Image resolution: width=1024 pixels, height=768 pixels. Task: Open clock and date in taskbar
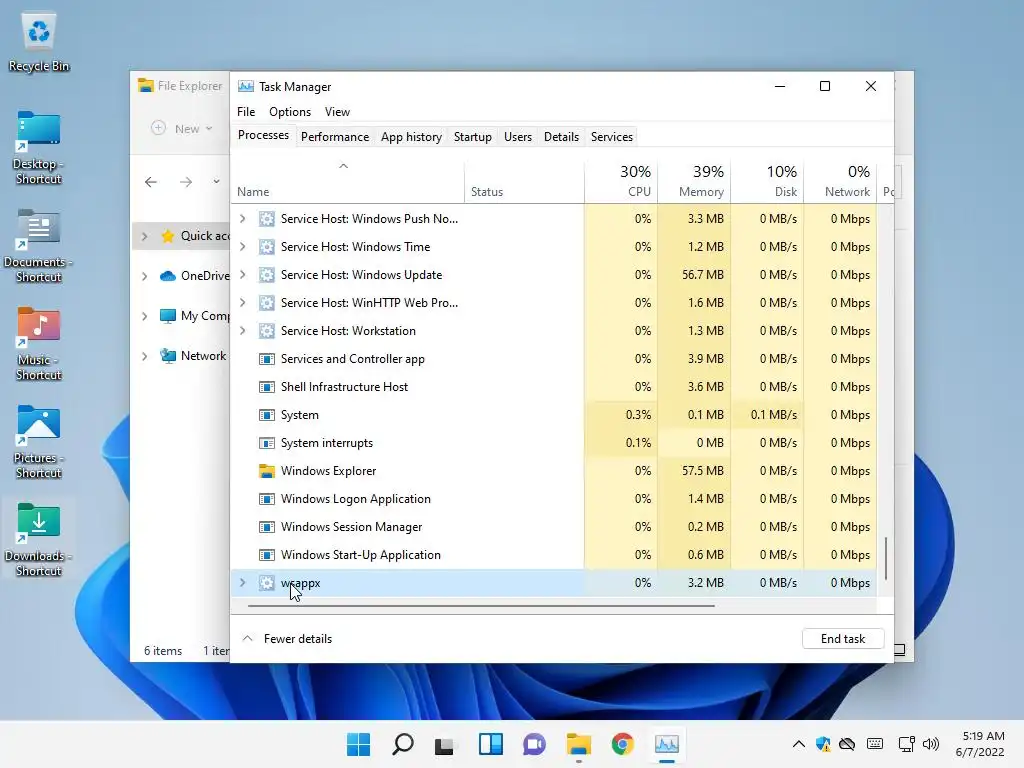coord(980,744)
